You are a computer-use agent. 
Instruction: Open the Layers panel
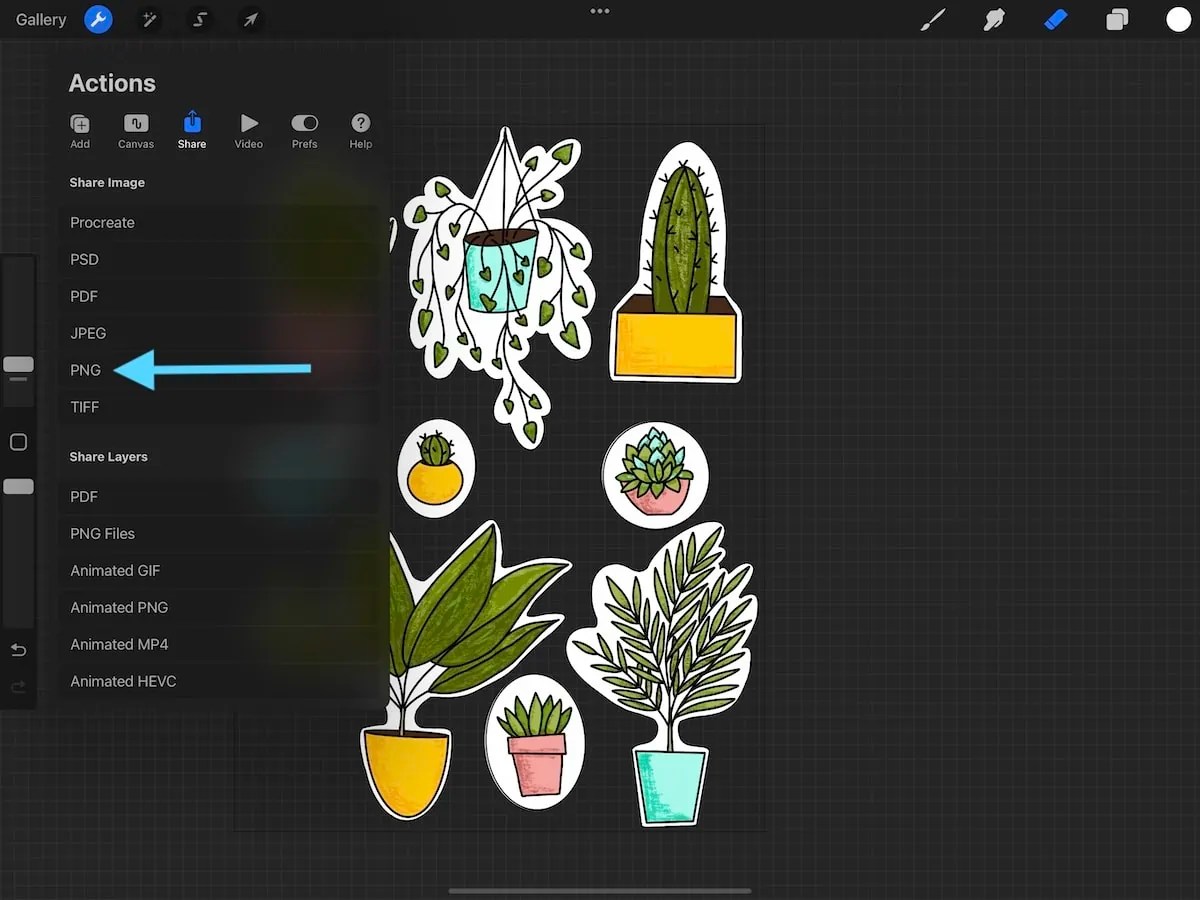[1117, 19]
